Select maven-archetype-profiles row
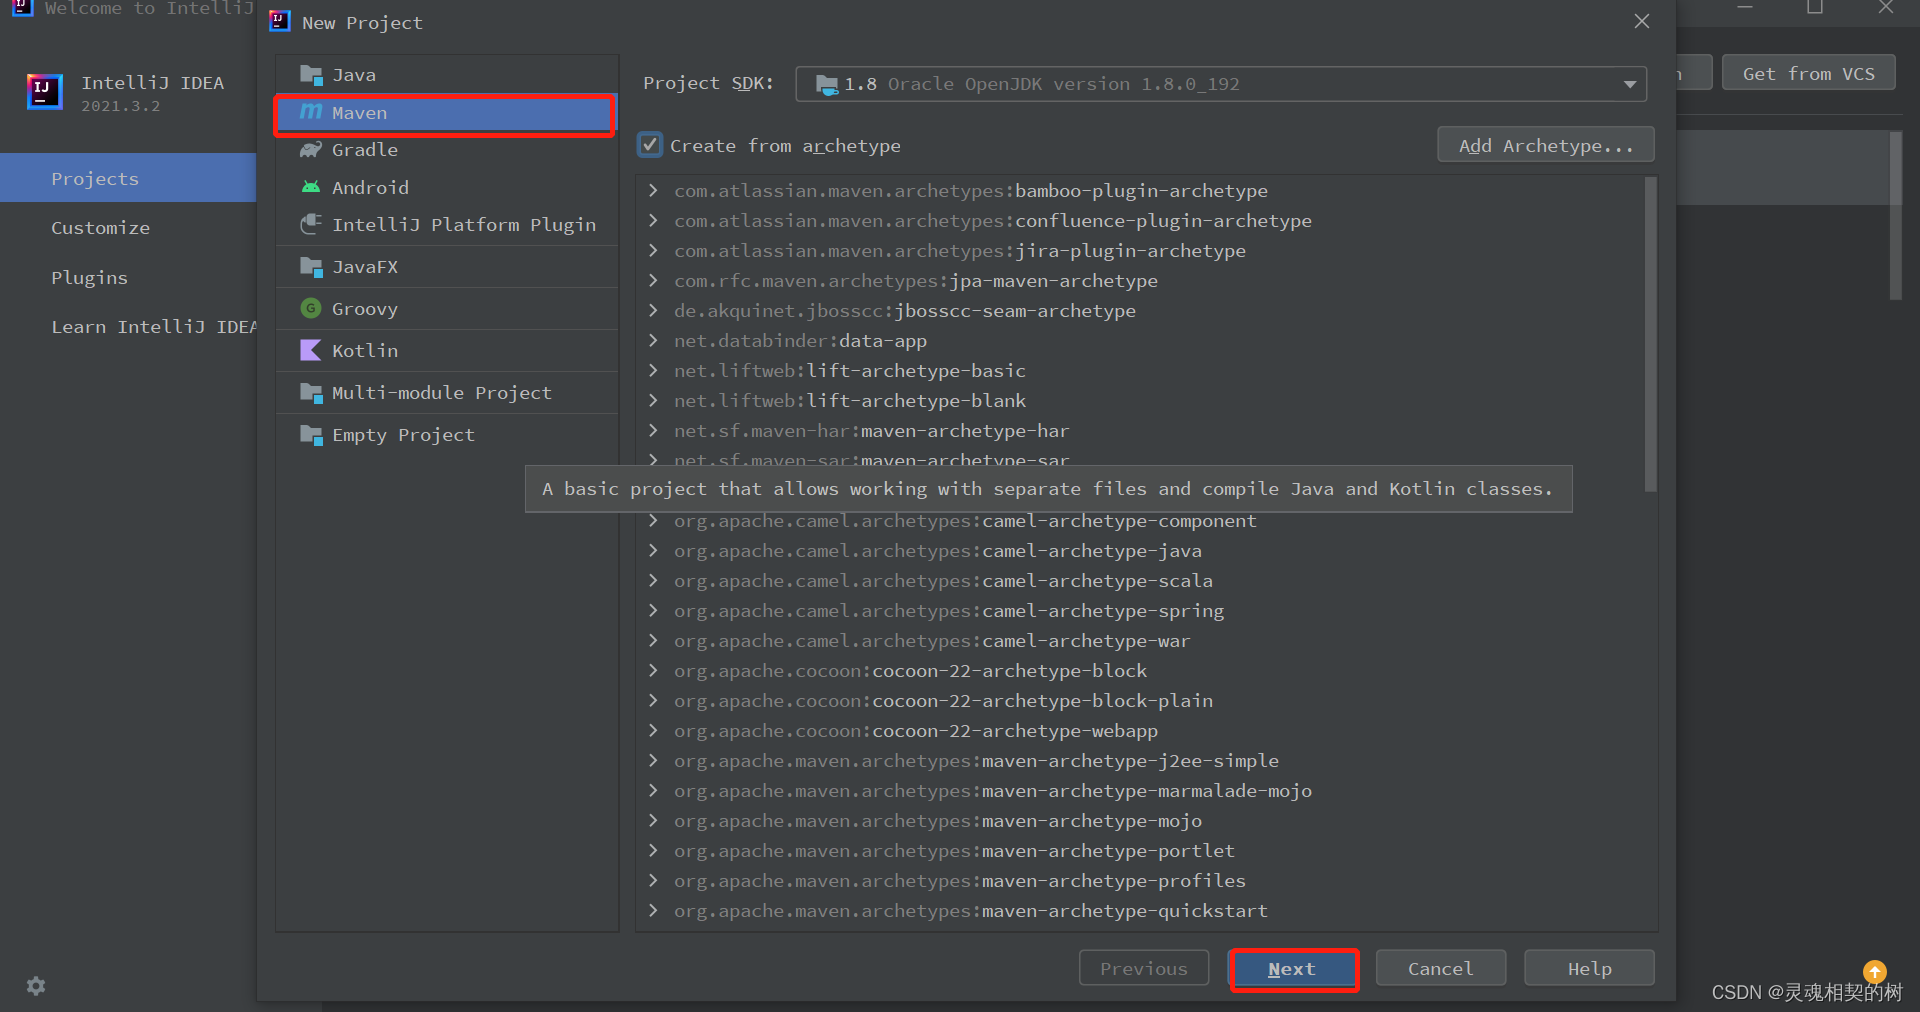The image size is (1920, 1012). click(1140, 880)
